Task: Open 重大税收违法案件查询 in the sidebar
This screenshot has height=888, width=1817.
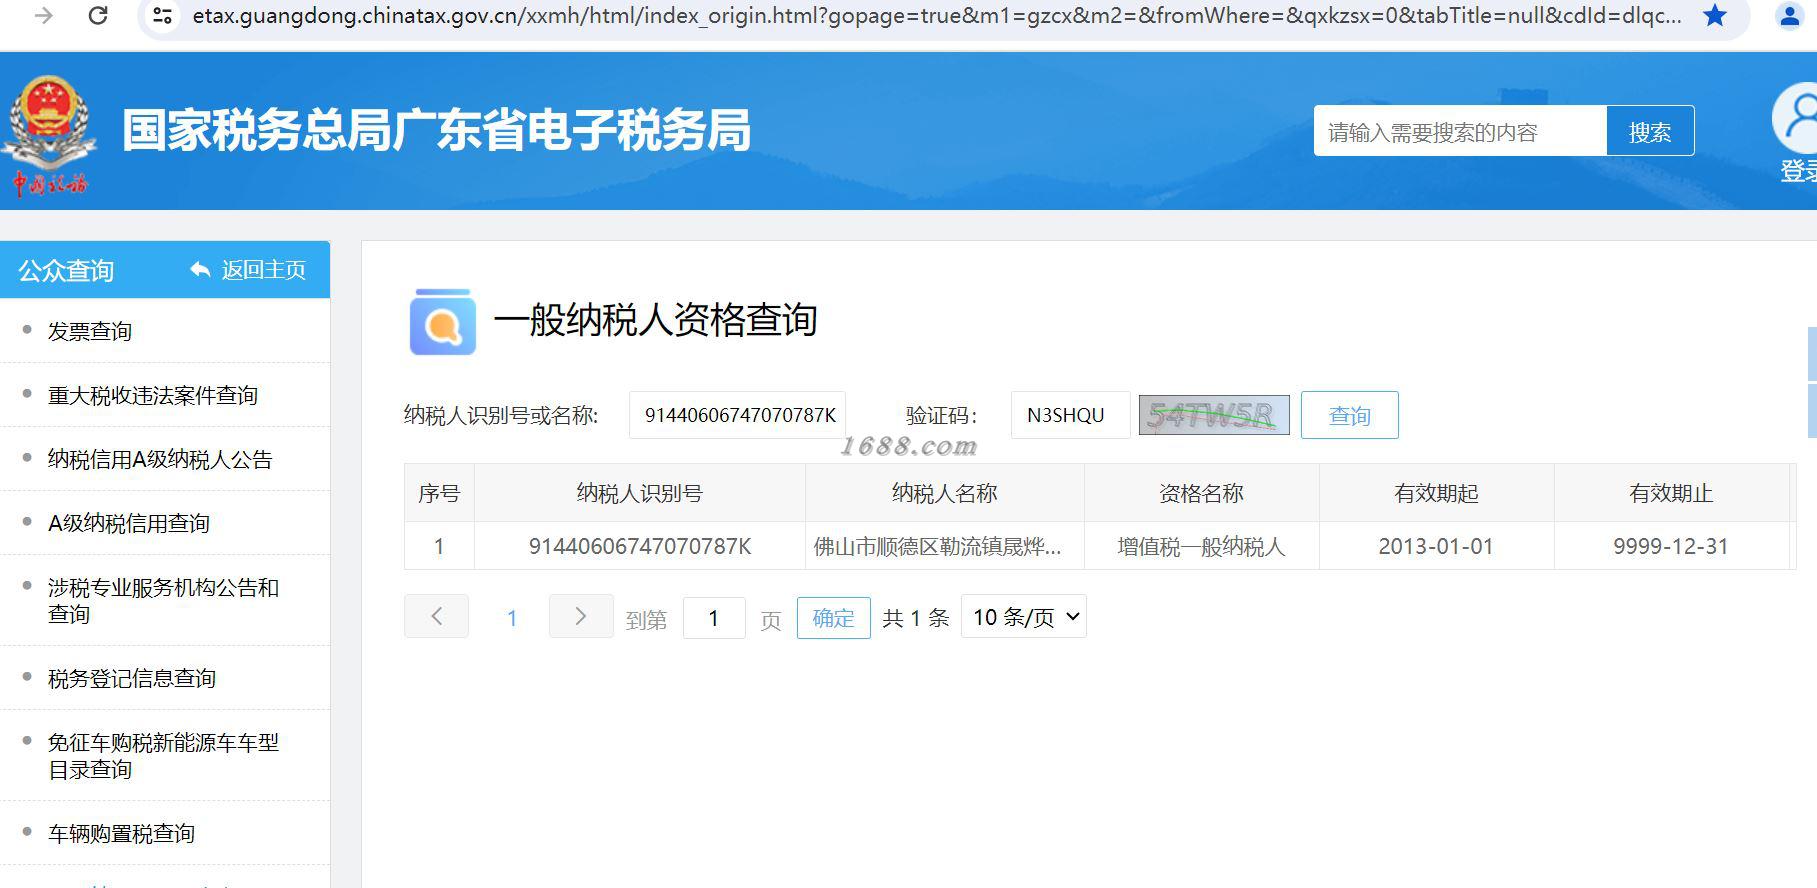Action: [153, 395]
